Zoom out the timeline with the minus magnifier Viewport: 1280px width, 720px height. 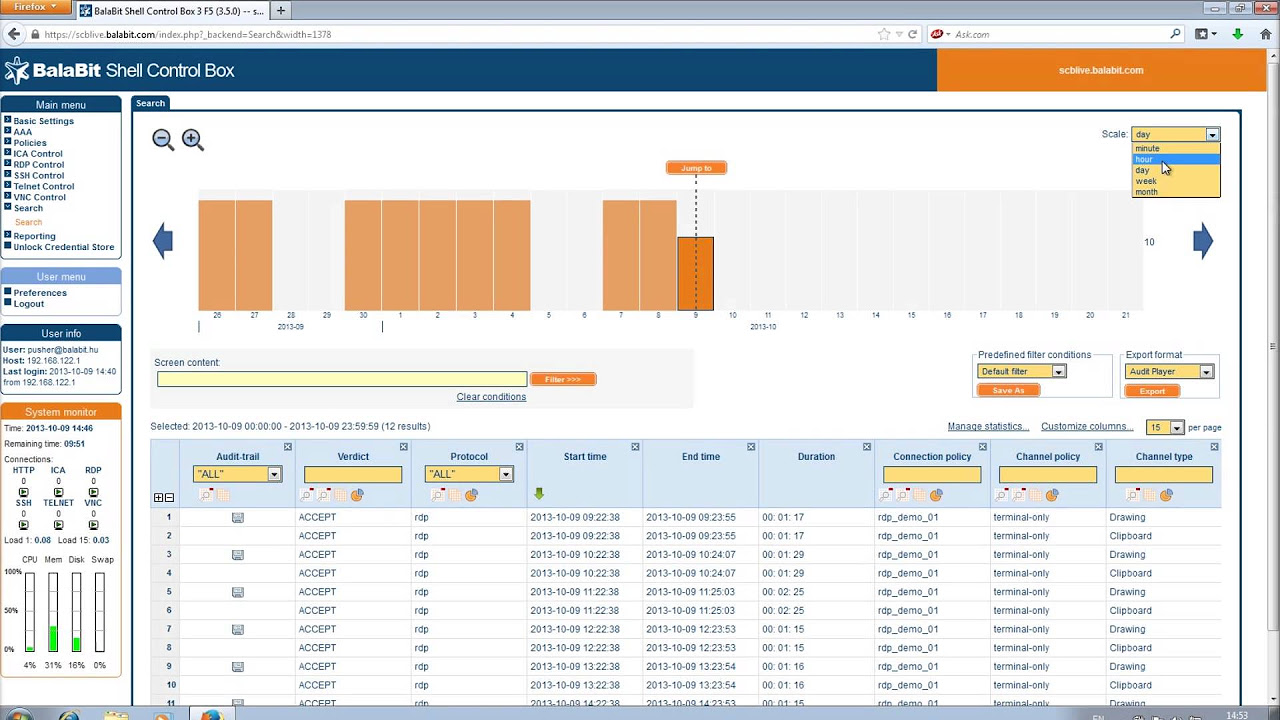coord(163,140)
